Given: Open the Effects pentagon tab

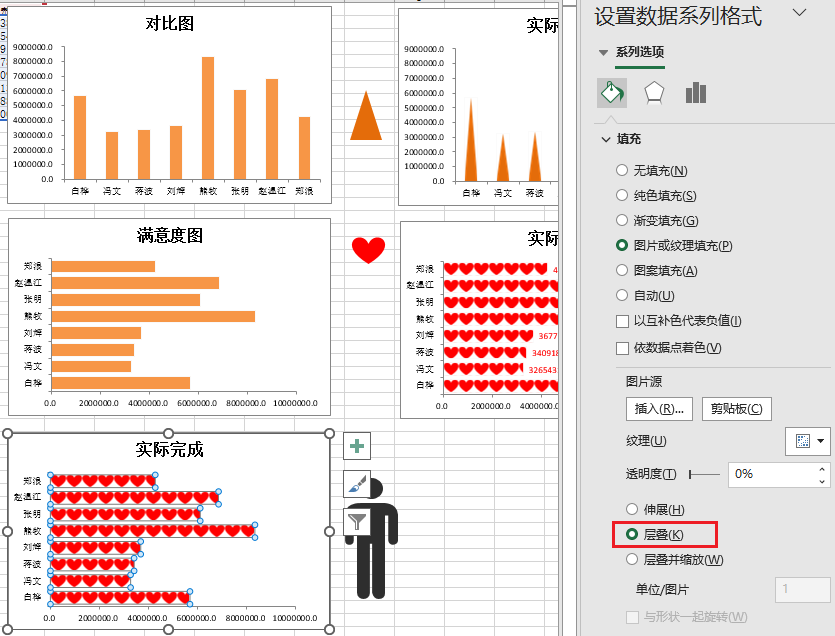Looking at the screenshot, I should [x=653, y=93].
